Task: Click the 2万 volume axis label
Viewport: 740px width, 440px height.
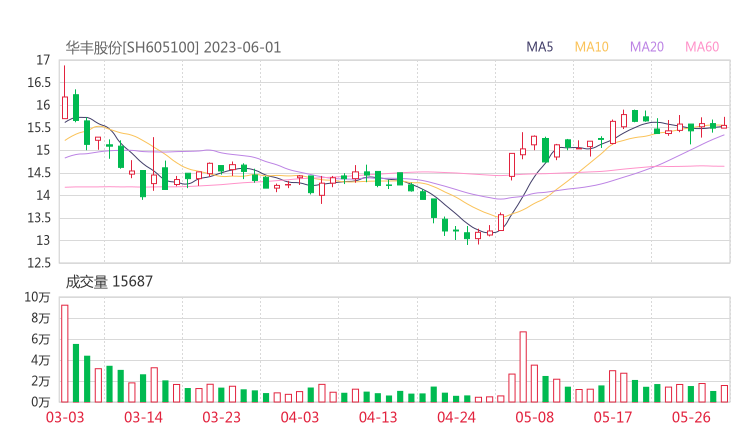Action: (41, 381)
